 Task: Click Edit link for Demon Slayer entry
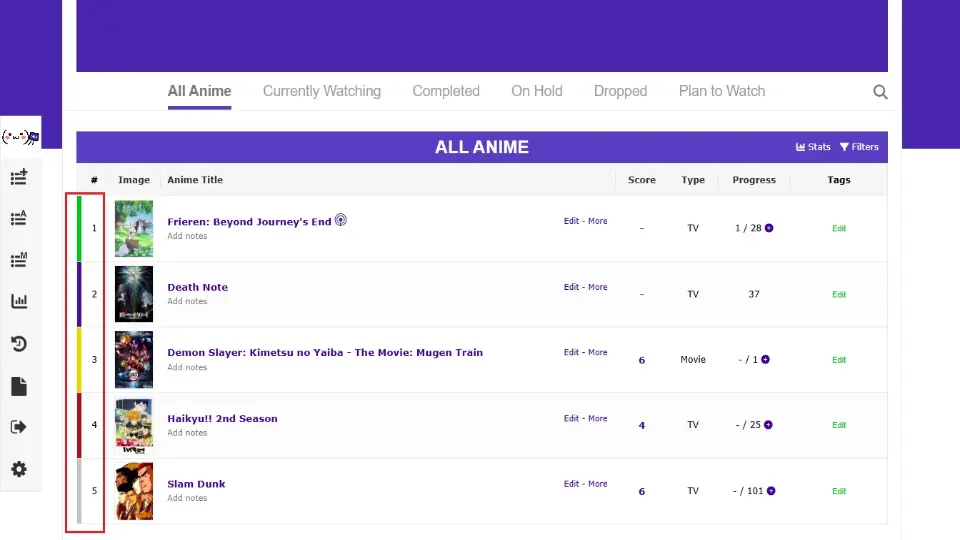(571, 352)
